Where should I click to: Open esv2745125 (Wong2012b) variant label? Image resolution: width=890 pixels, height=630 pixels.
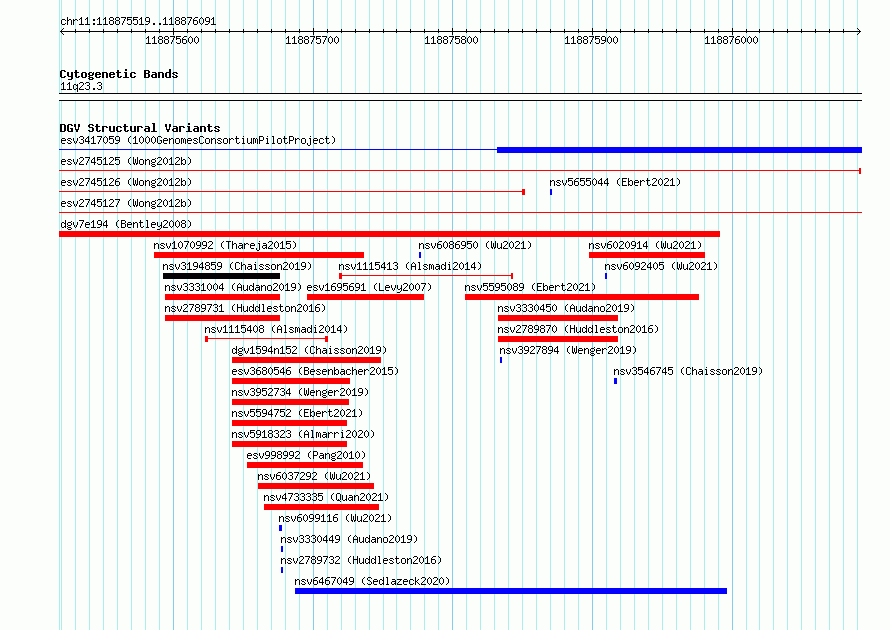click(126, 161)
